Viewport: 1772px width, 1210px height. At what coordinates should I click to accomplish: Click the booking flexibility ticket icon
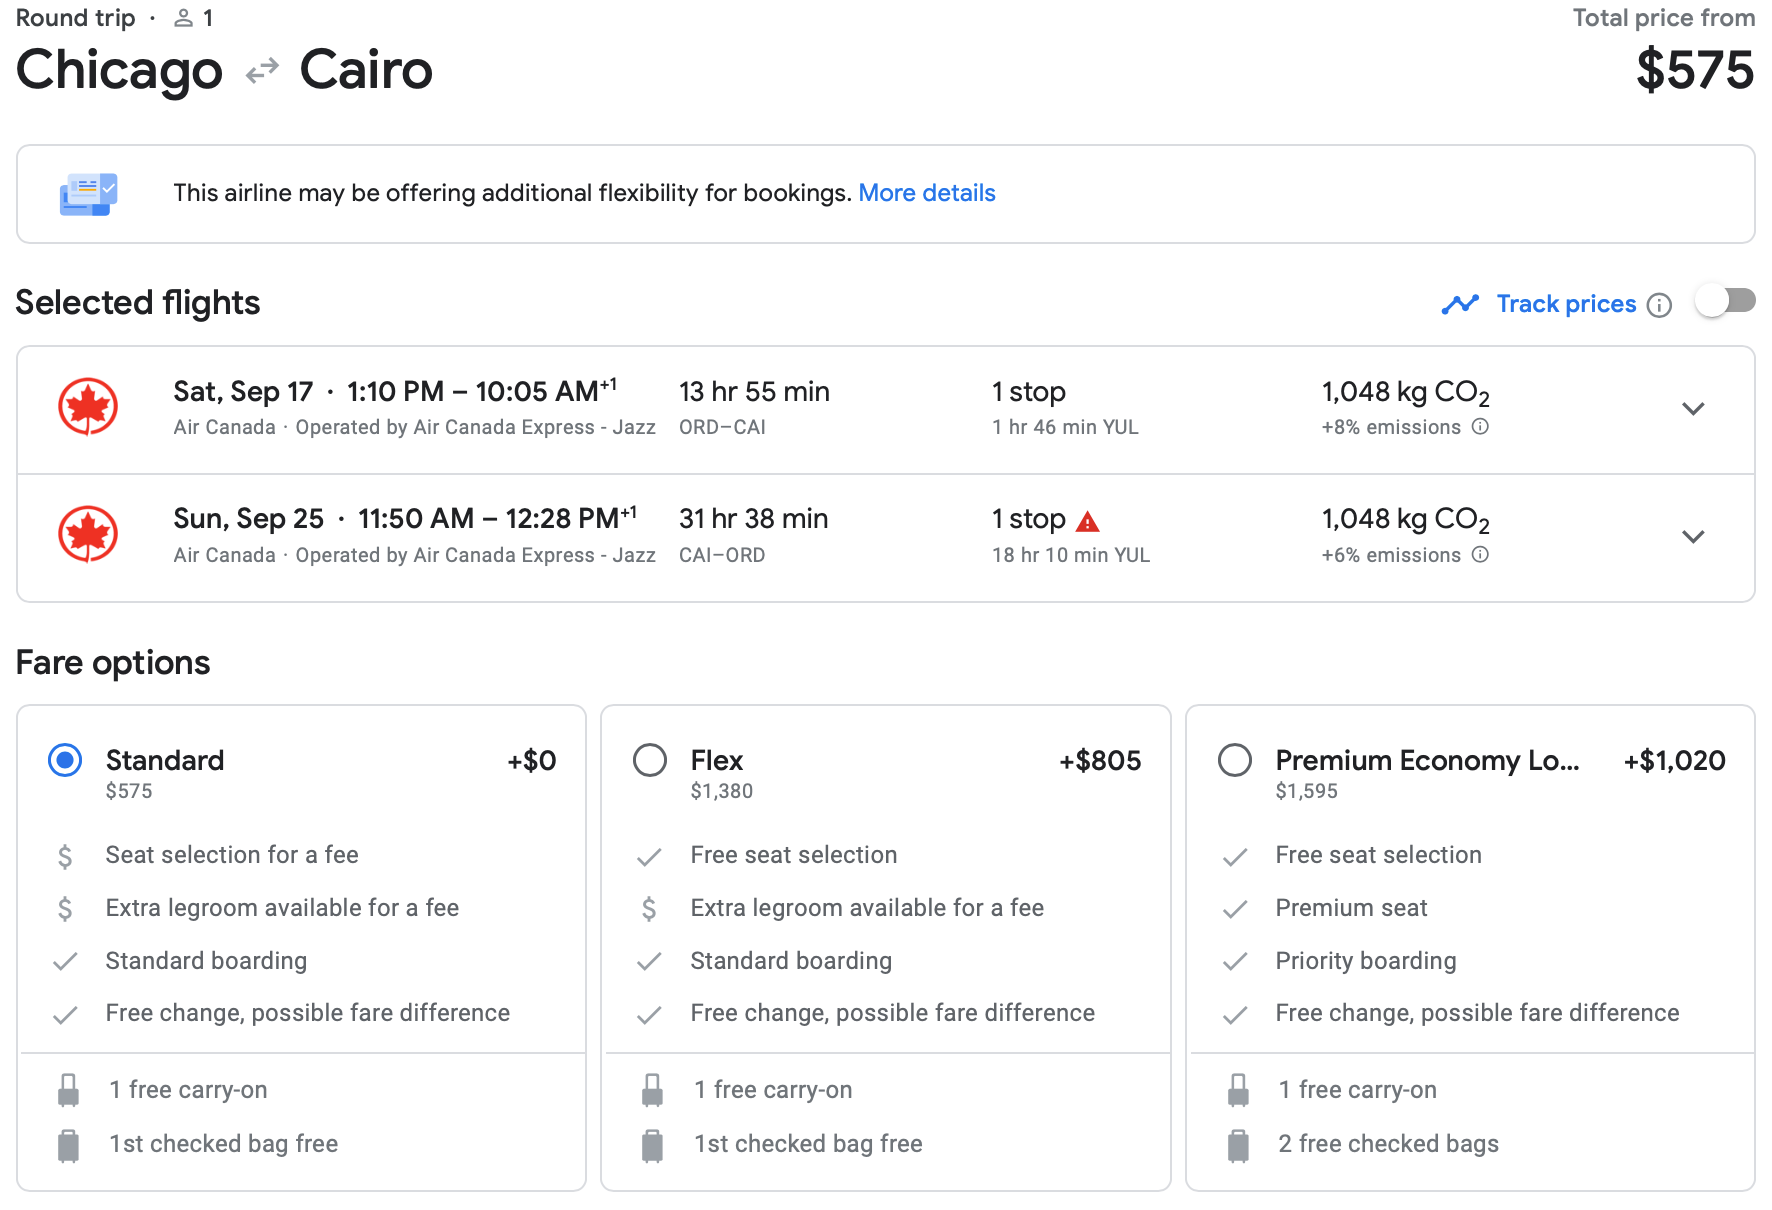88,194
